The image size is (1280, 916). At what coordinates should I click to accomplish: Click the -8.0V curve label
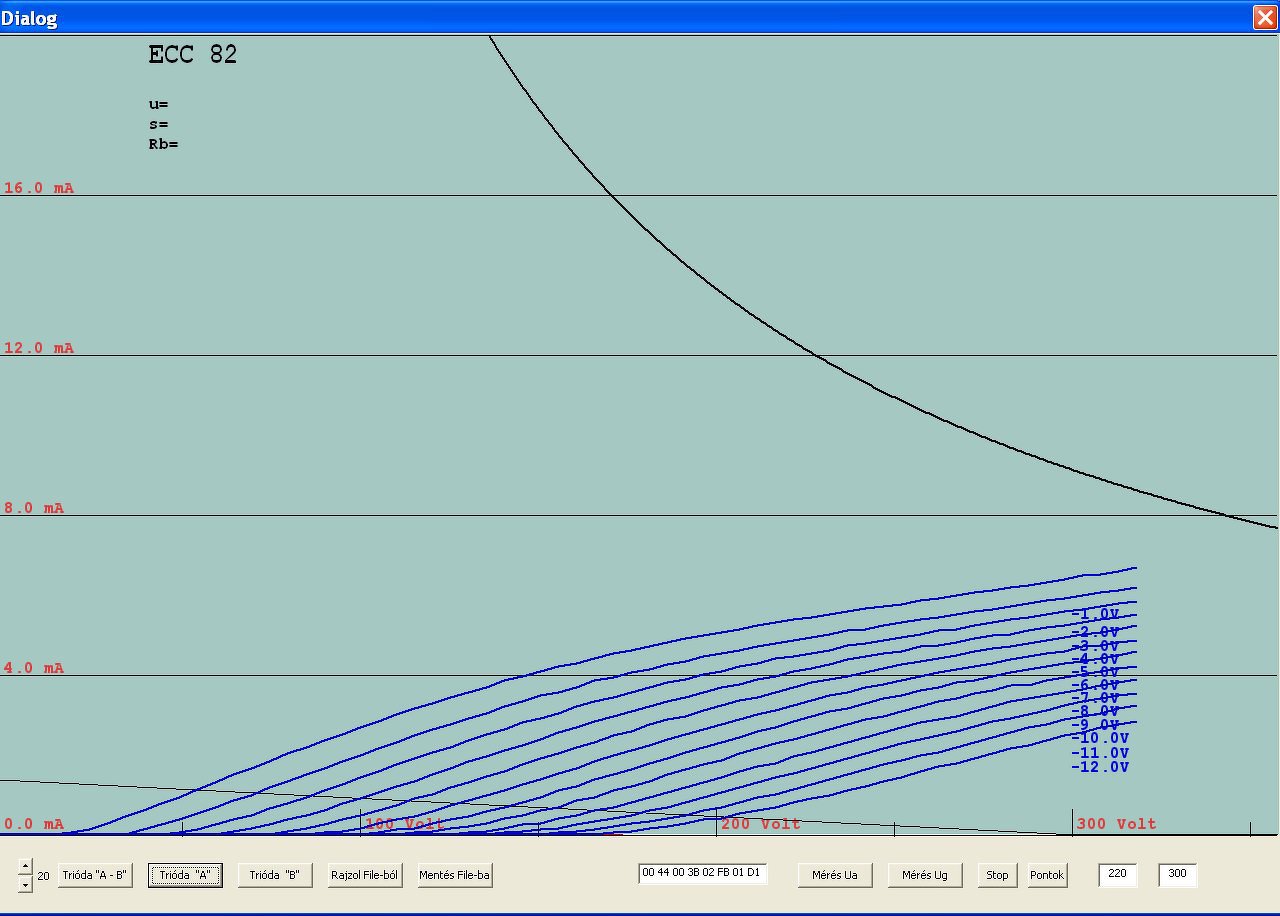[x=1095, y=711]
